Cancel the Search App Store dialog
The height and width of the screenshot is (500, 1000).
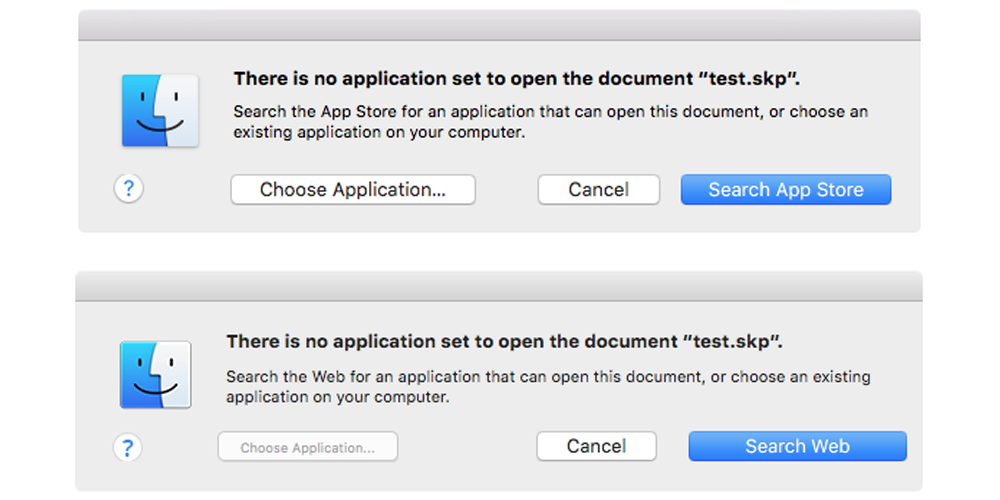[x=598, y=190]
